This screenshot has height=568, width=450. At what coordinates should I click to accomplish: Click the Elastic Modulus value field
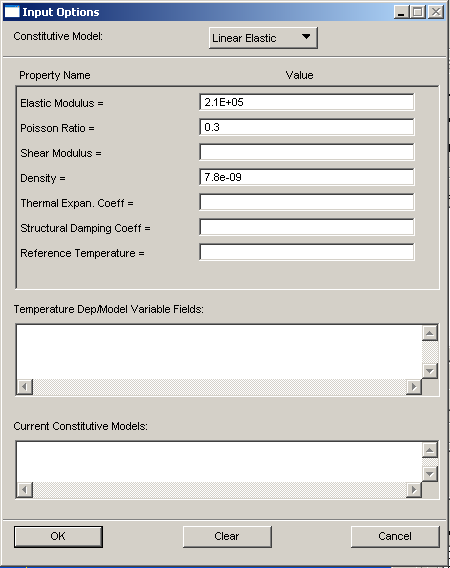[307, 102]
